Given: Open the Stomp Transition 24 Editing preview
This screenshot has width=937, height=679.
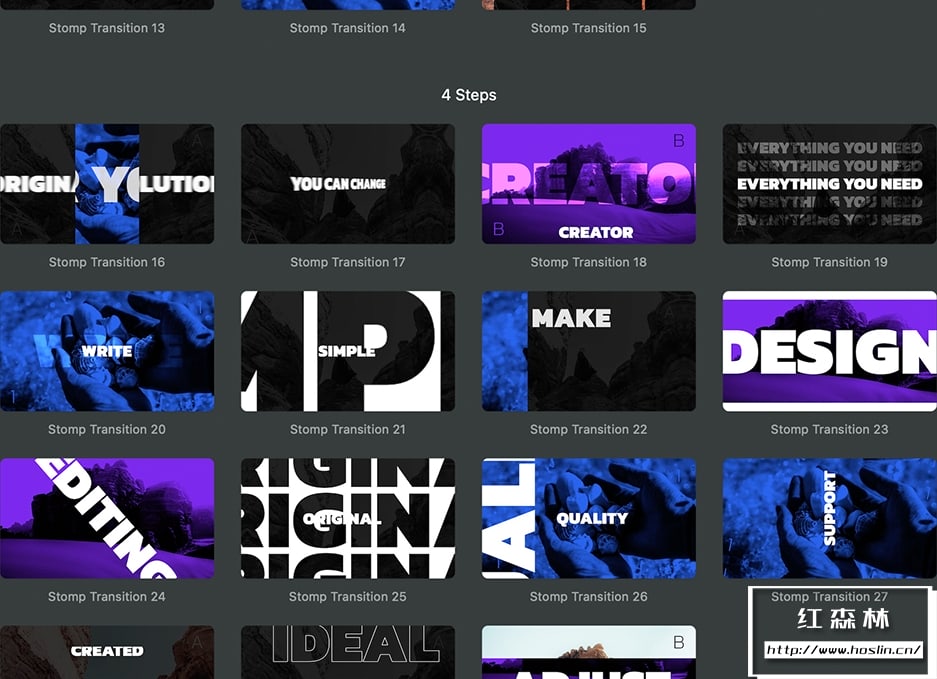Looking at the screenshot, I should (107, 519).
